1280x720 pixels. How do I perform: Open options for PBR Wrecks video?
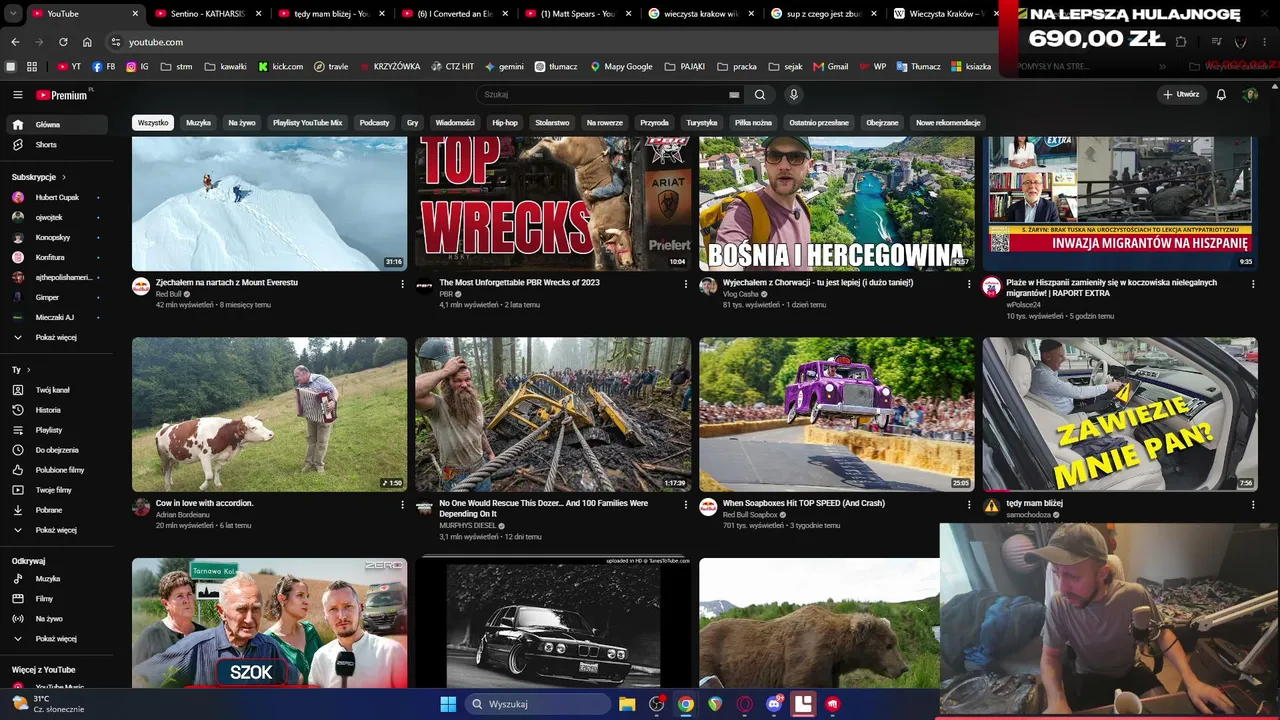686,284
